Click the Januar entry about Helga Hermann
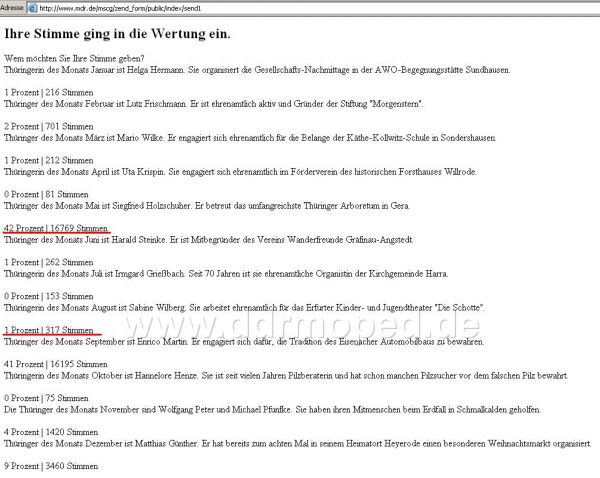 (257, 70)
